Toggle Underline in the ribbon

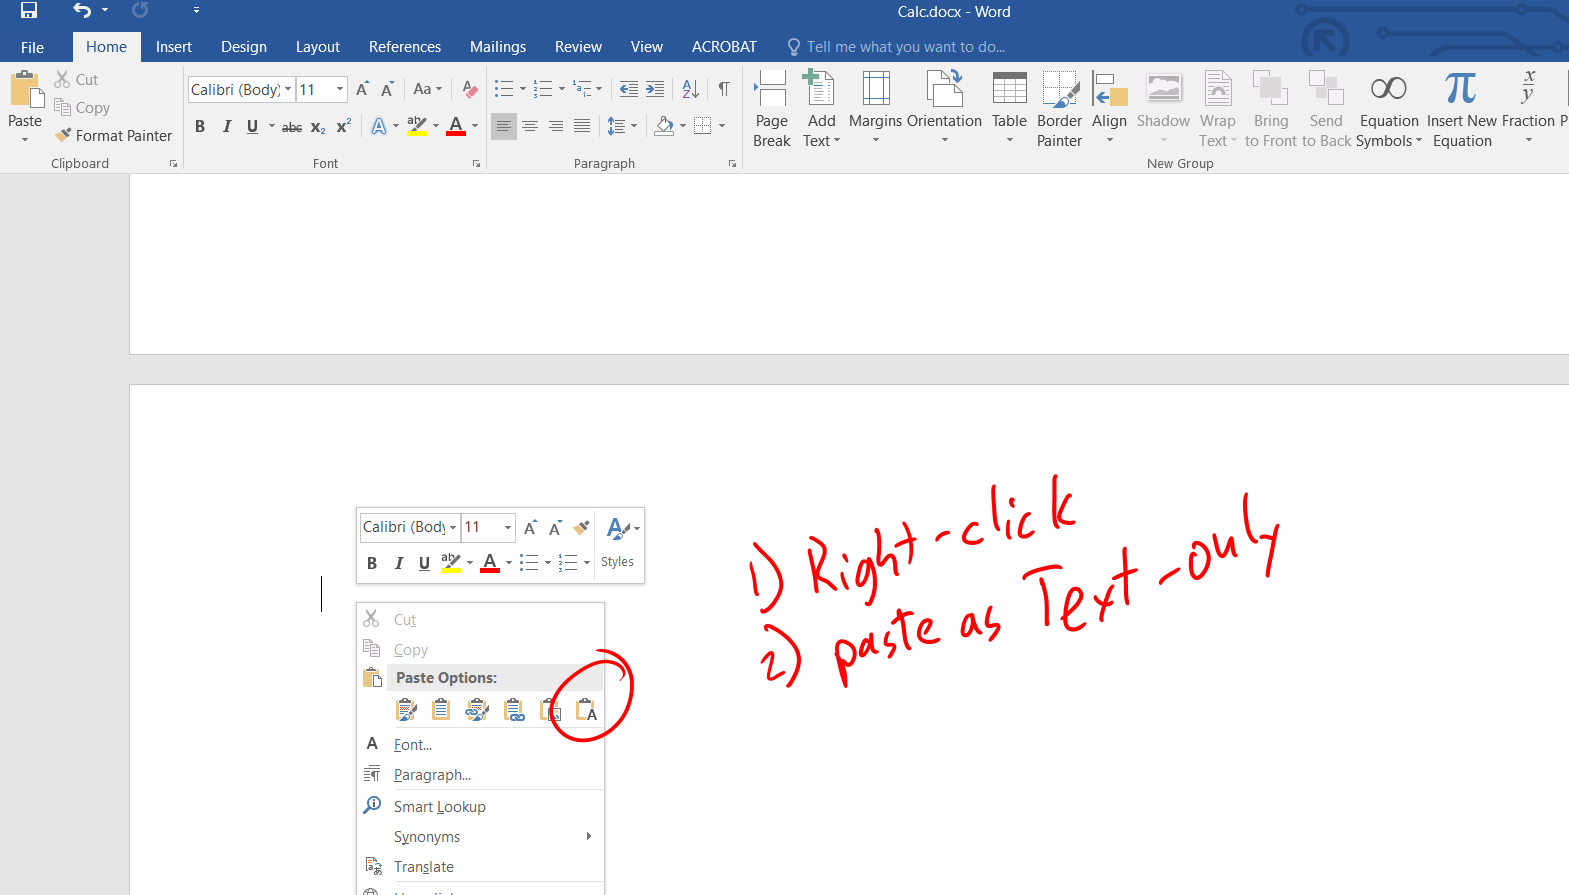pos(252,126)
